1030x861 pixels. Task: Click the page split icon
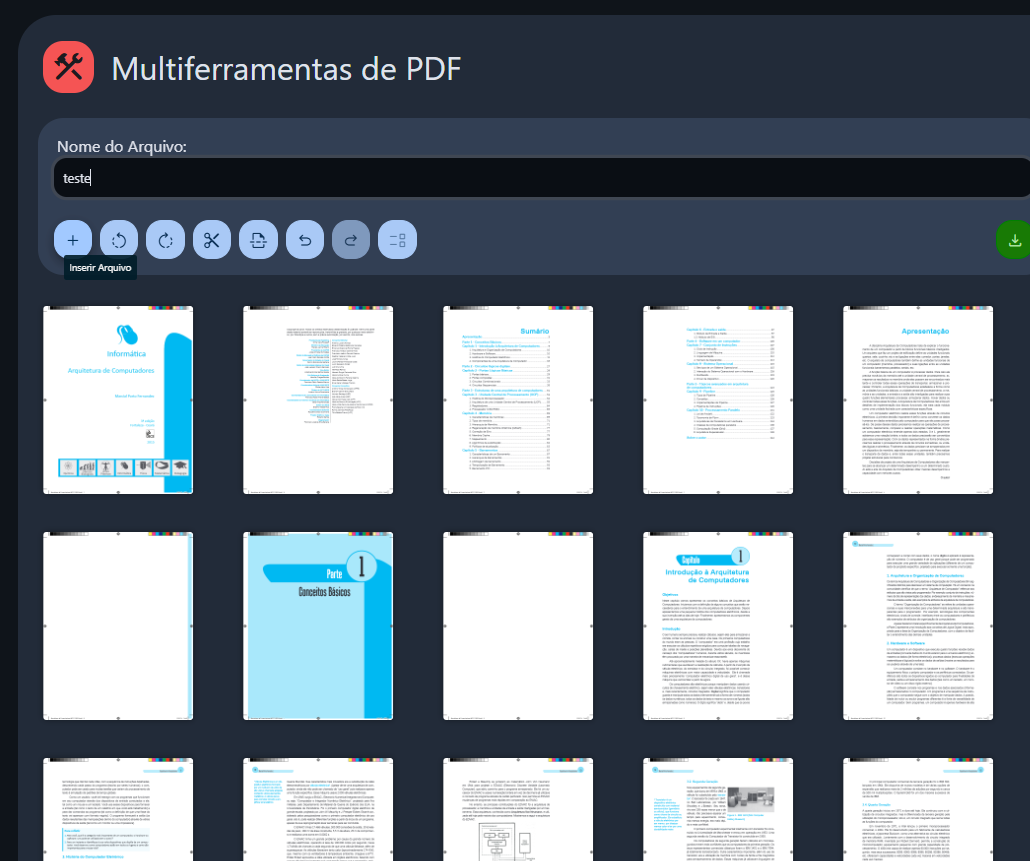pos(258,240)
